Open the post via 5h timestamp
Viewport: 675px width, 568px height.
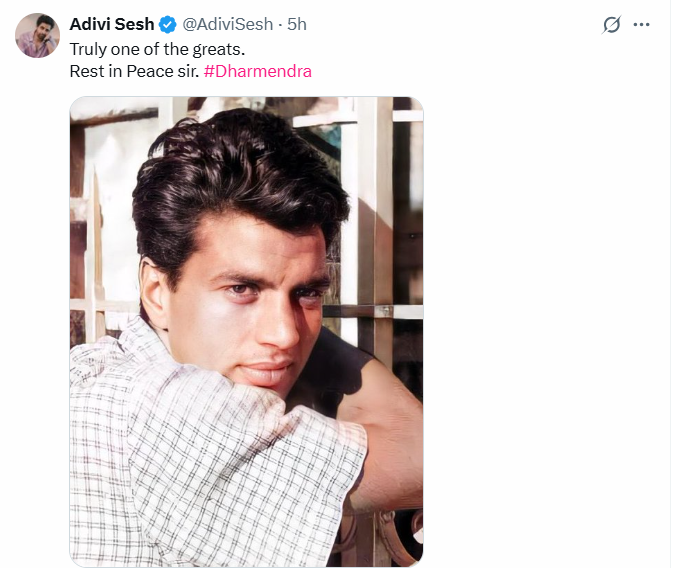[x=297, y=25]
